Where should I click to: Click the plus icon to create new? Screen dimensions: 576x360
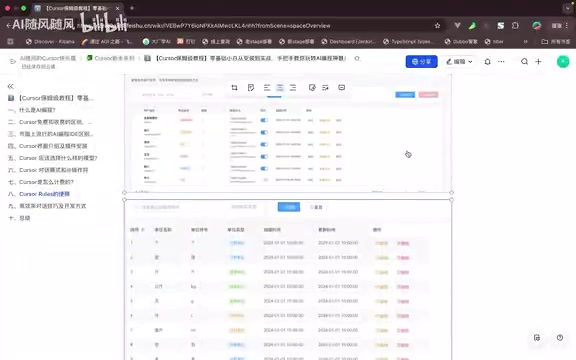point(538,61)
